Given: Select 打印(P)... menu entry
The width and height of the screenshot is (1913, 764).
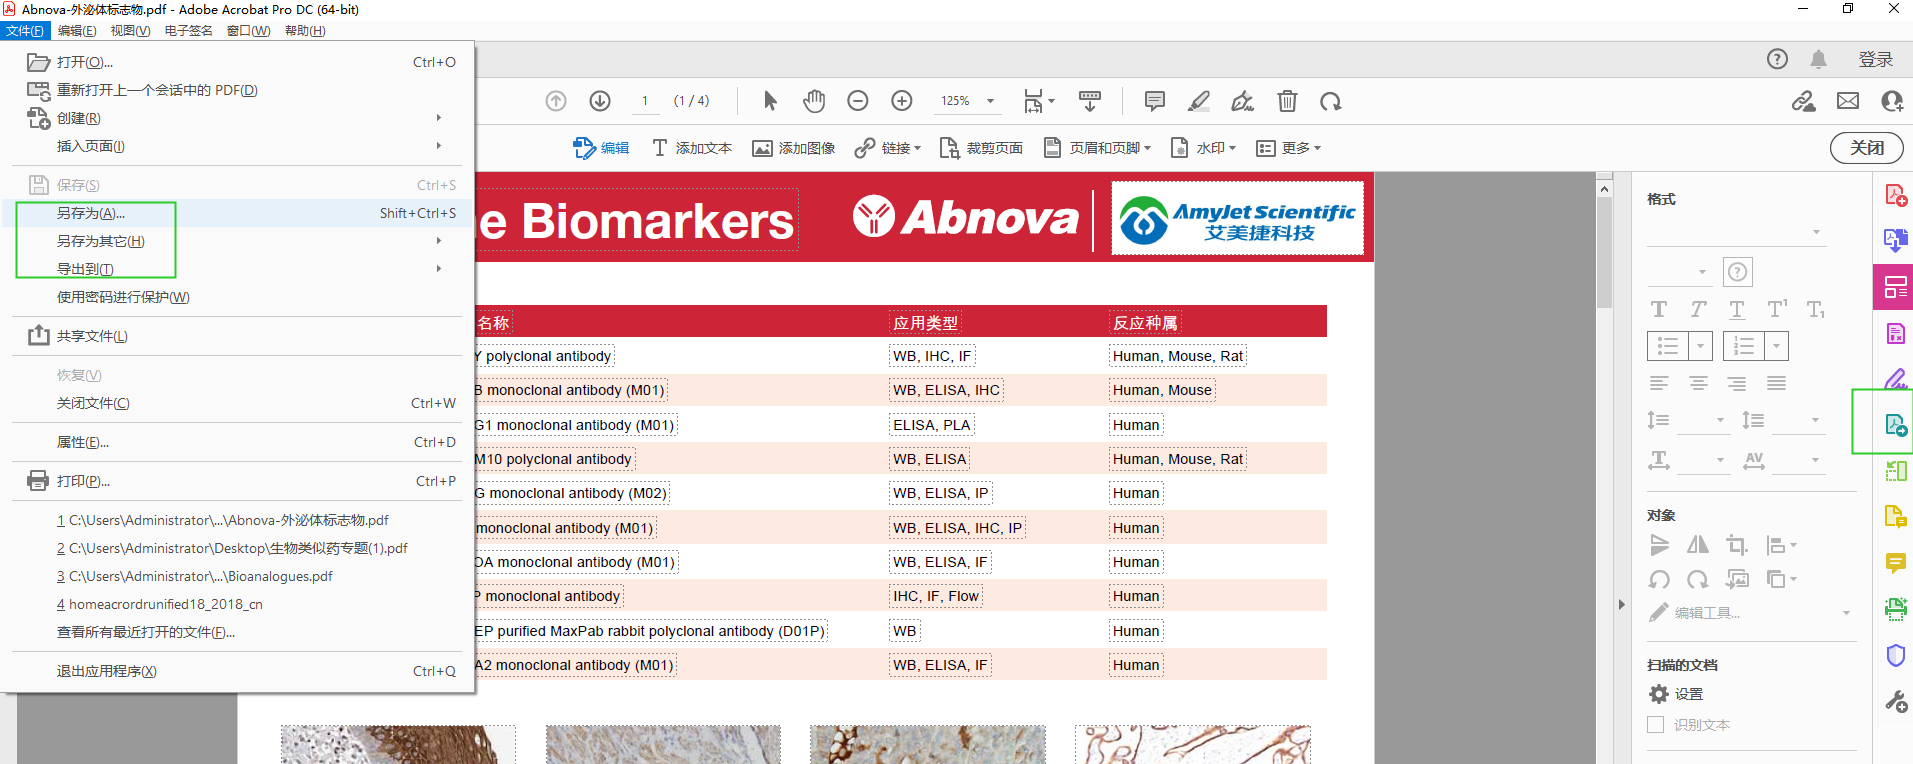Looking at the screenshot, I should point(83,481).
